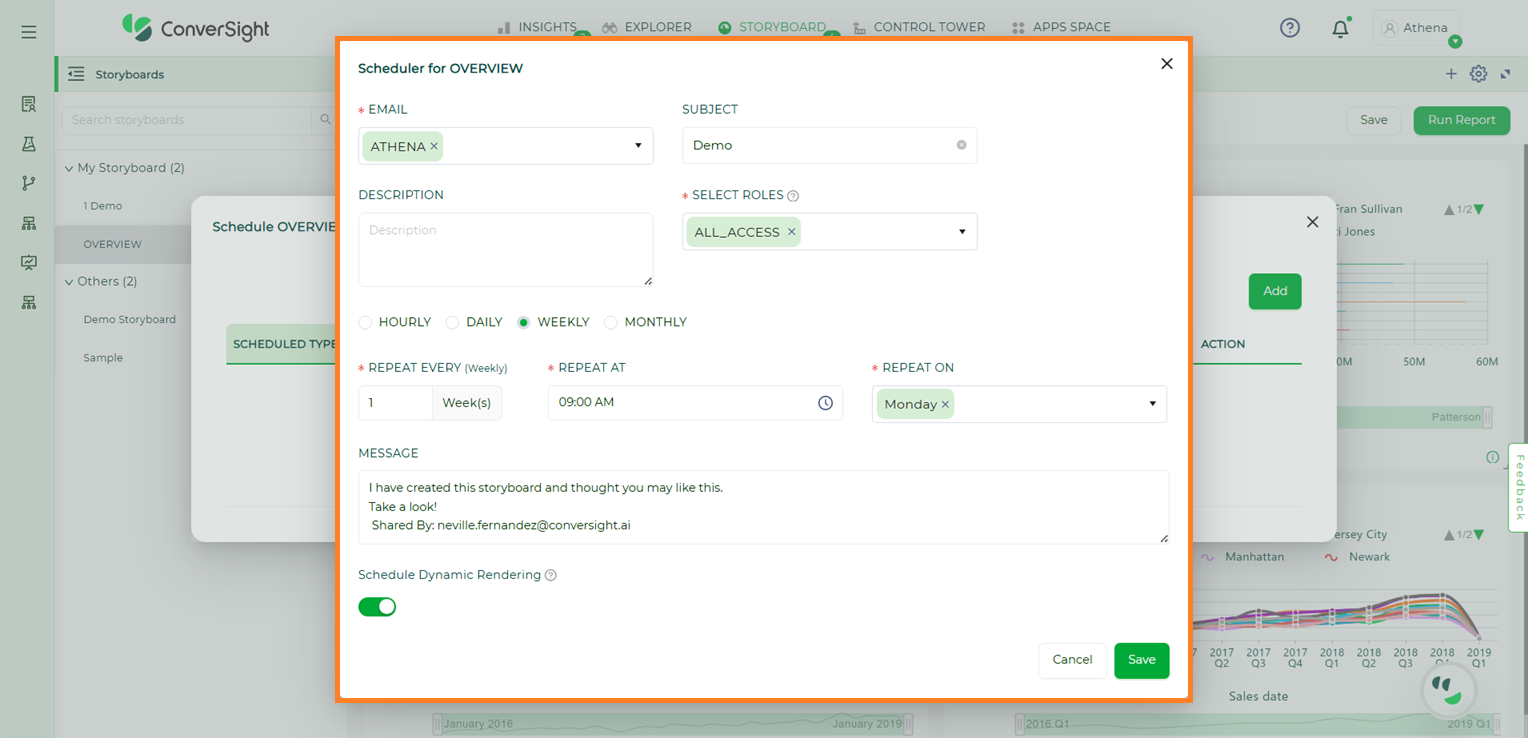The image size is (1528, 738).
Task: Click the REPEAT AT time field
Action: [695, 403]
